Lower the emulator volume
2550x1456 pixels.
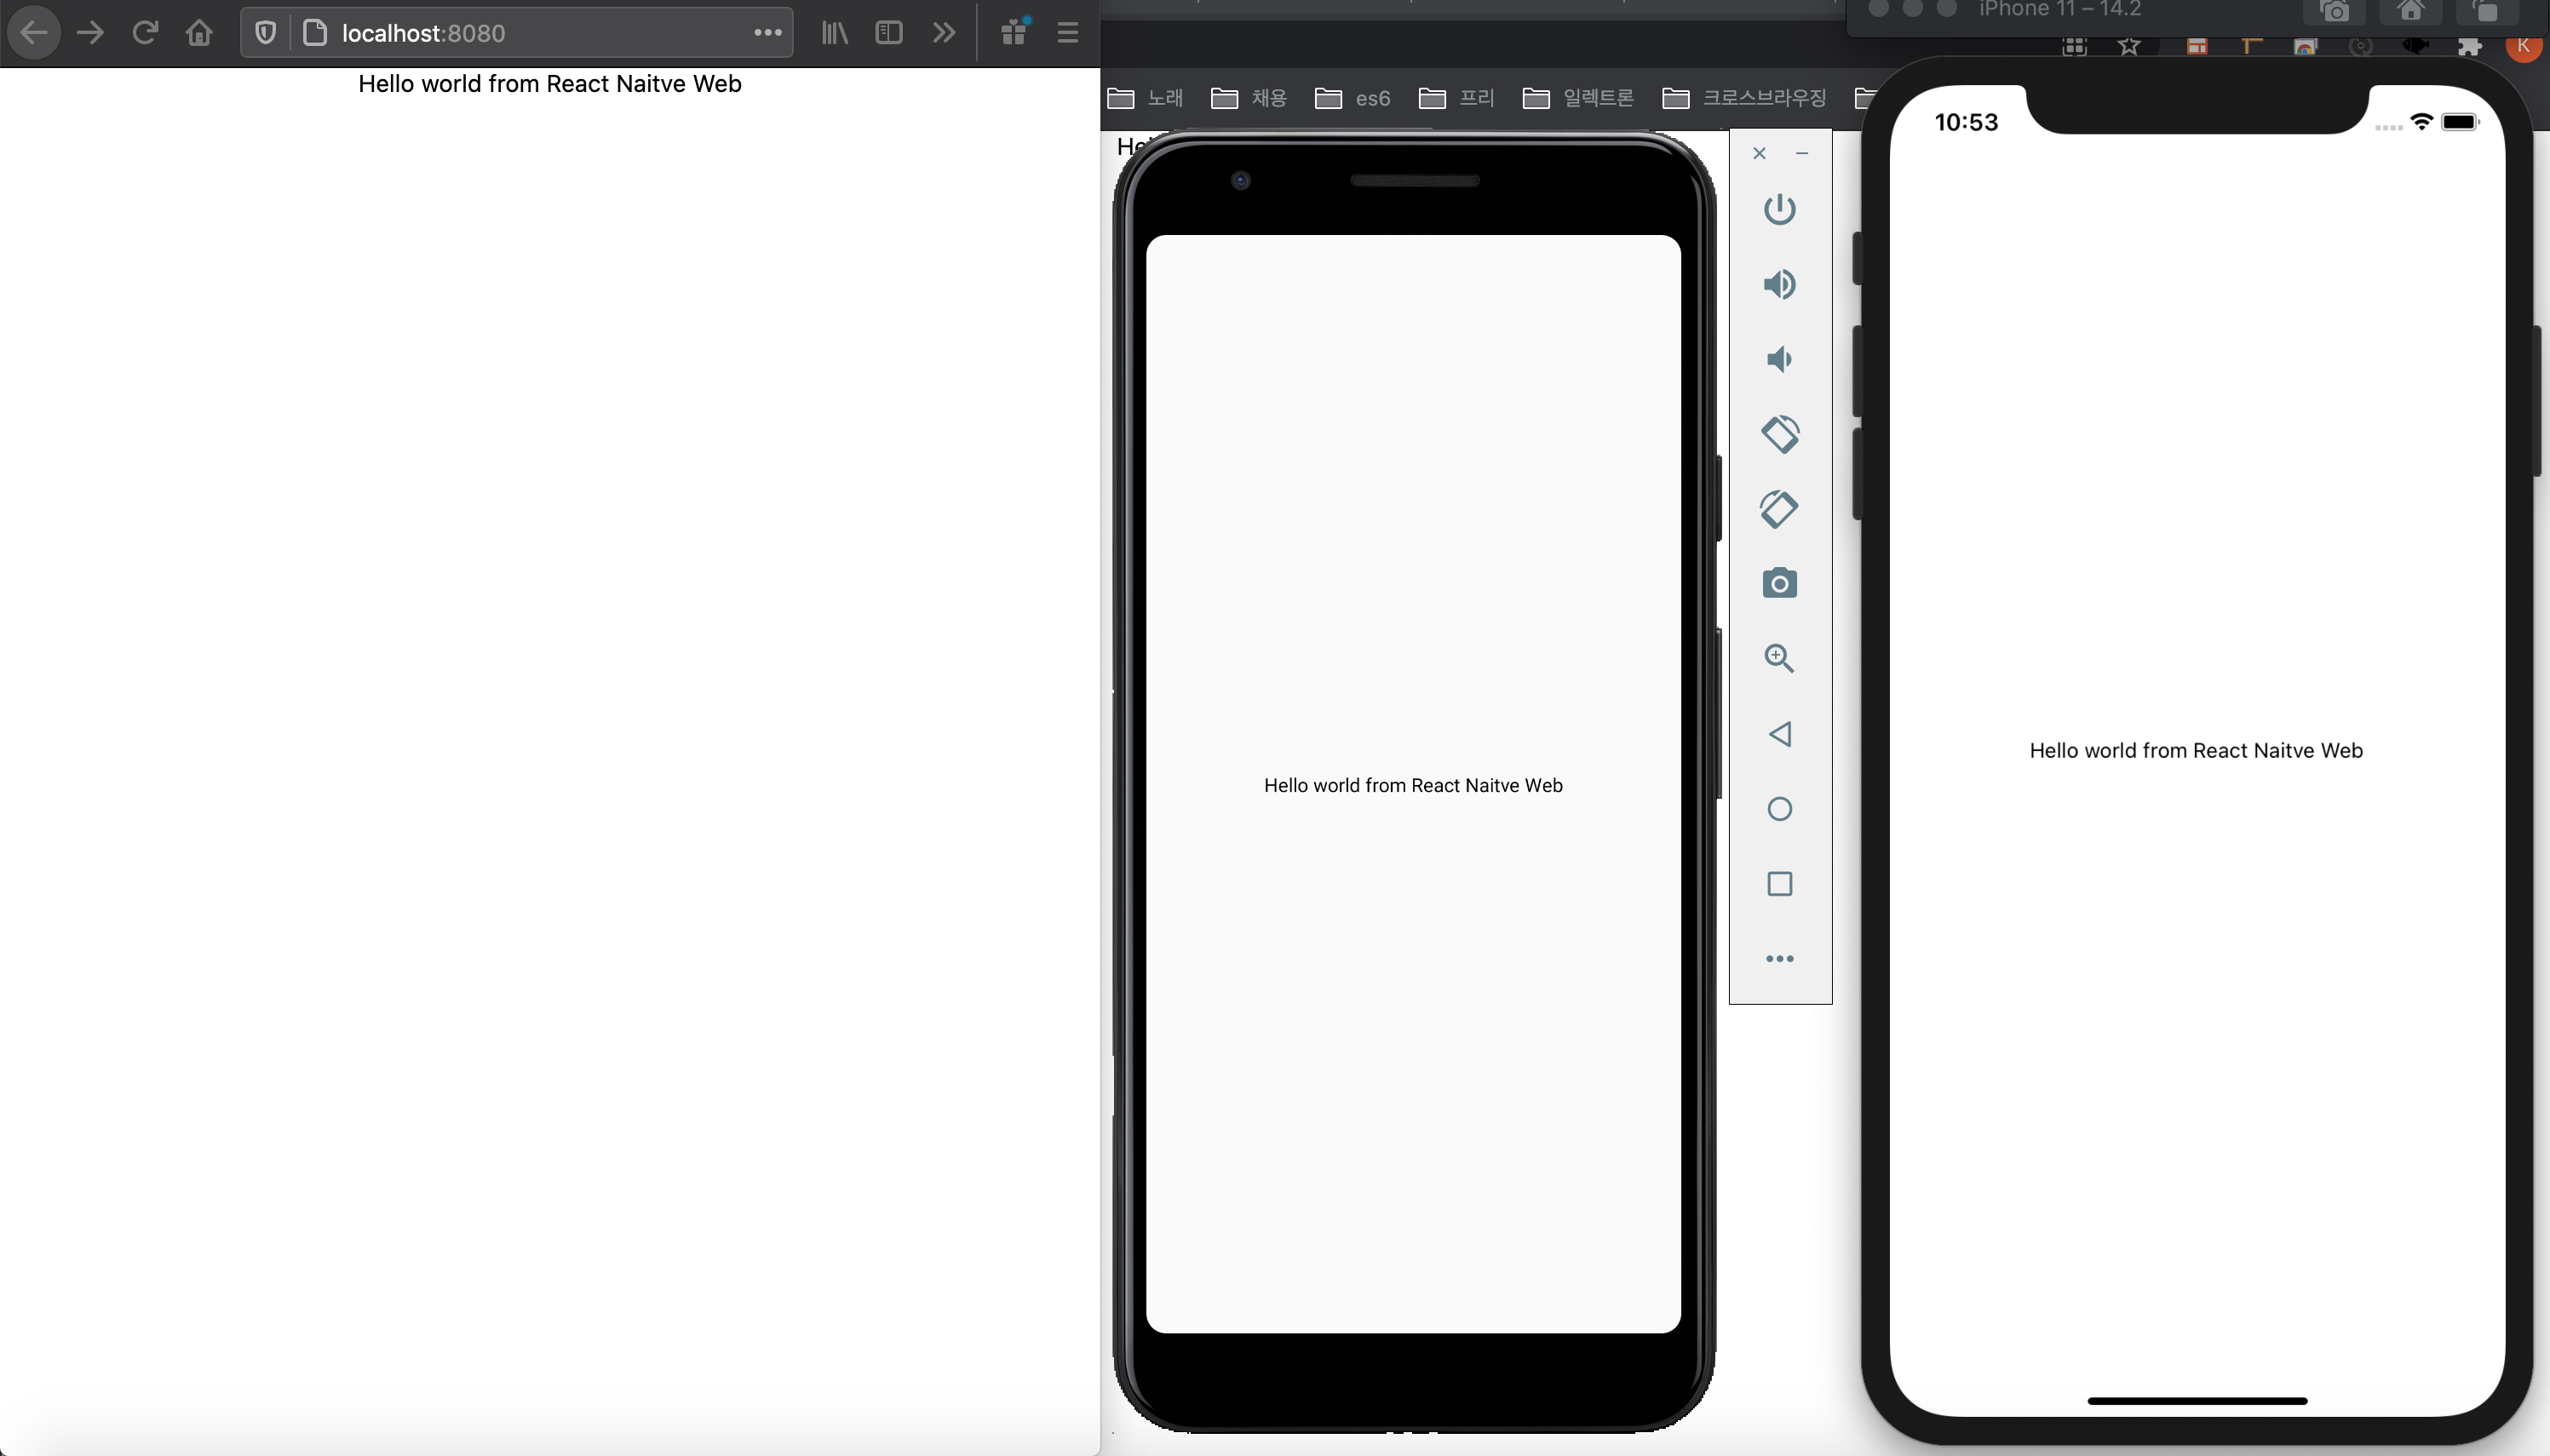tap(1779, 359)
